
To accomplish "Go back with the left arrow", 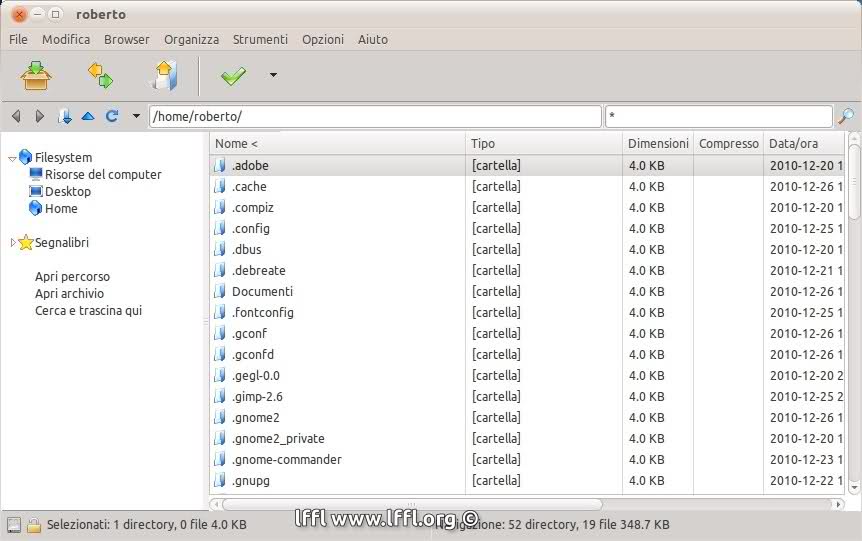I will (x=16, y=116).
